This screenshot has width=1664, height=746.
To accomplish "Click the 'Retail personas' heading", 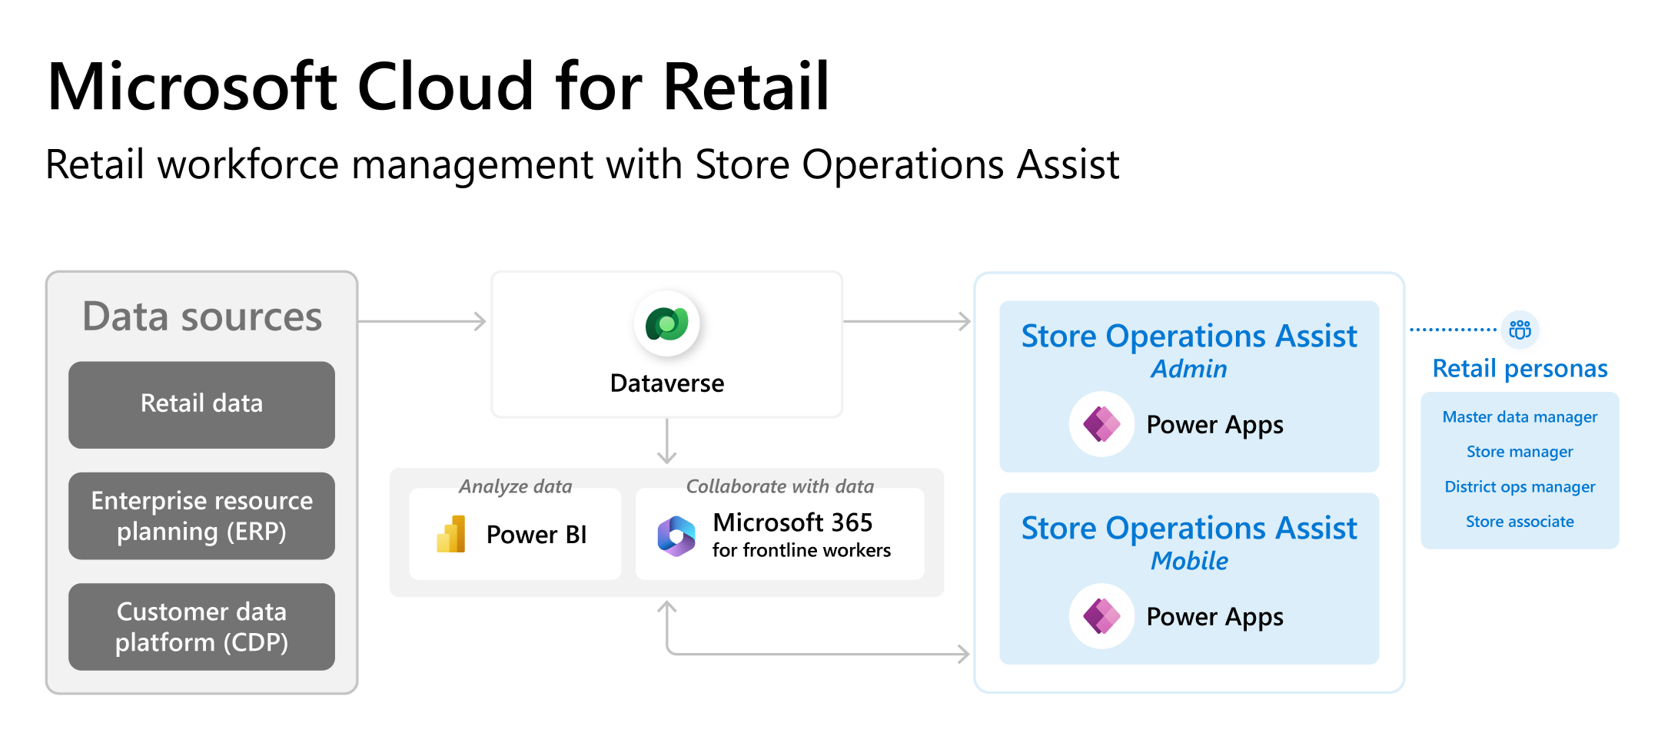I will pos(1520,369).
